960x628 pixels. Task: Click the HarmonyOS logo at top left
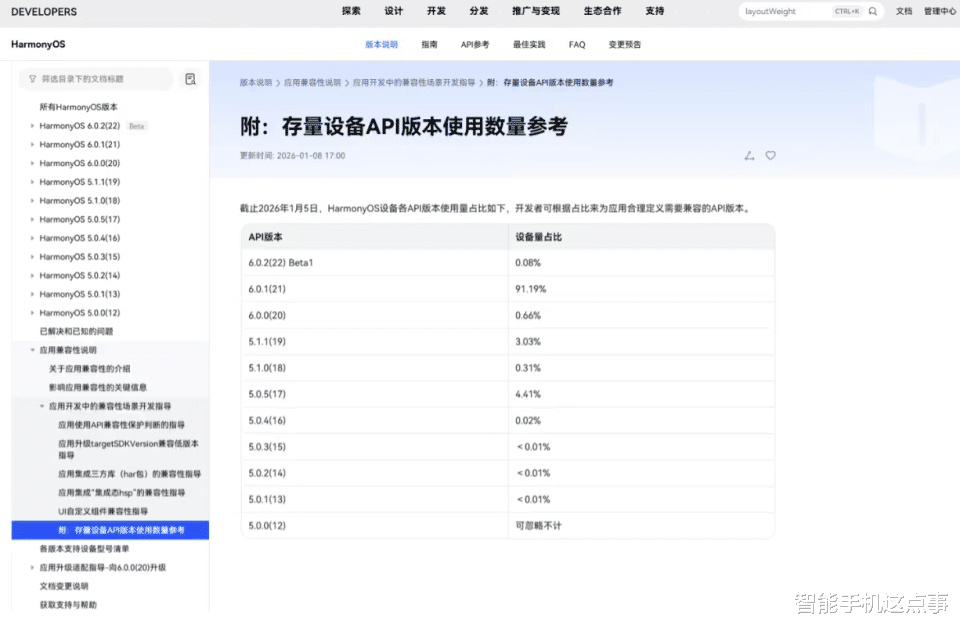pos(38,44)
